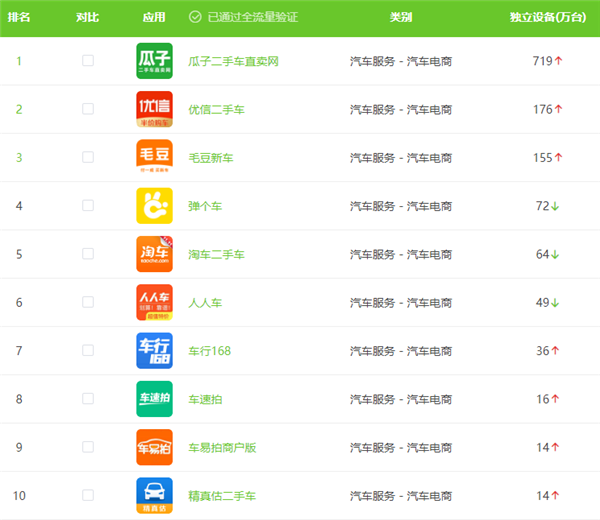Click the green down arrow beside 49

555,303
